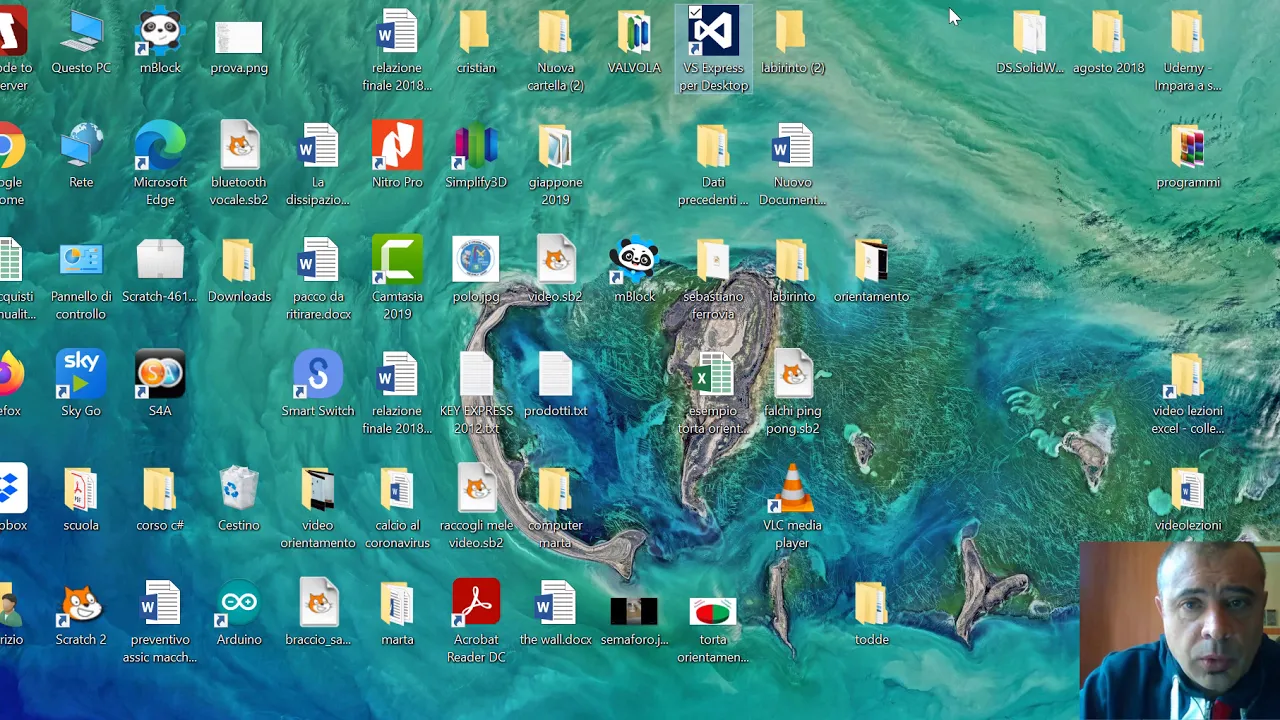Select the Questo PC desktop icon

tap(81, 42)
